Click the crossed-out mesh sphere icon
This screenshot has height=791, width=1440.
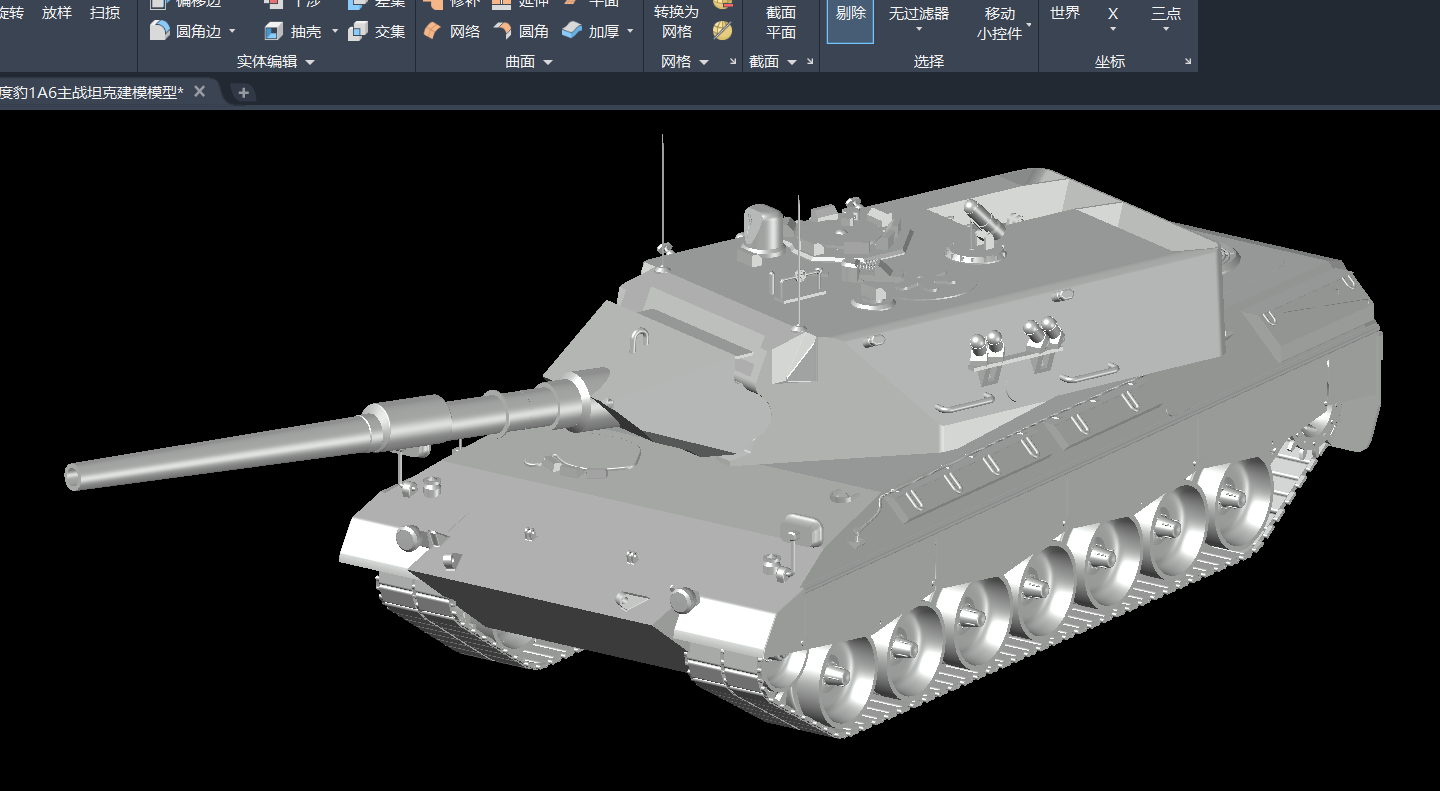pyautogui.click(x=722, y=31)
